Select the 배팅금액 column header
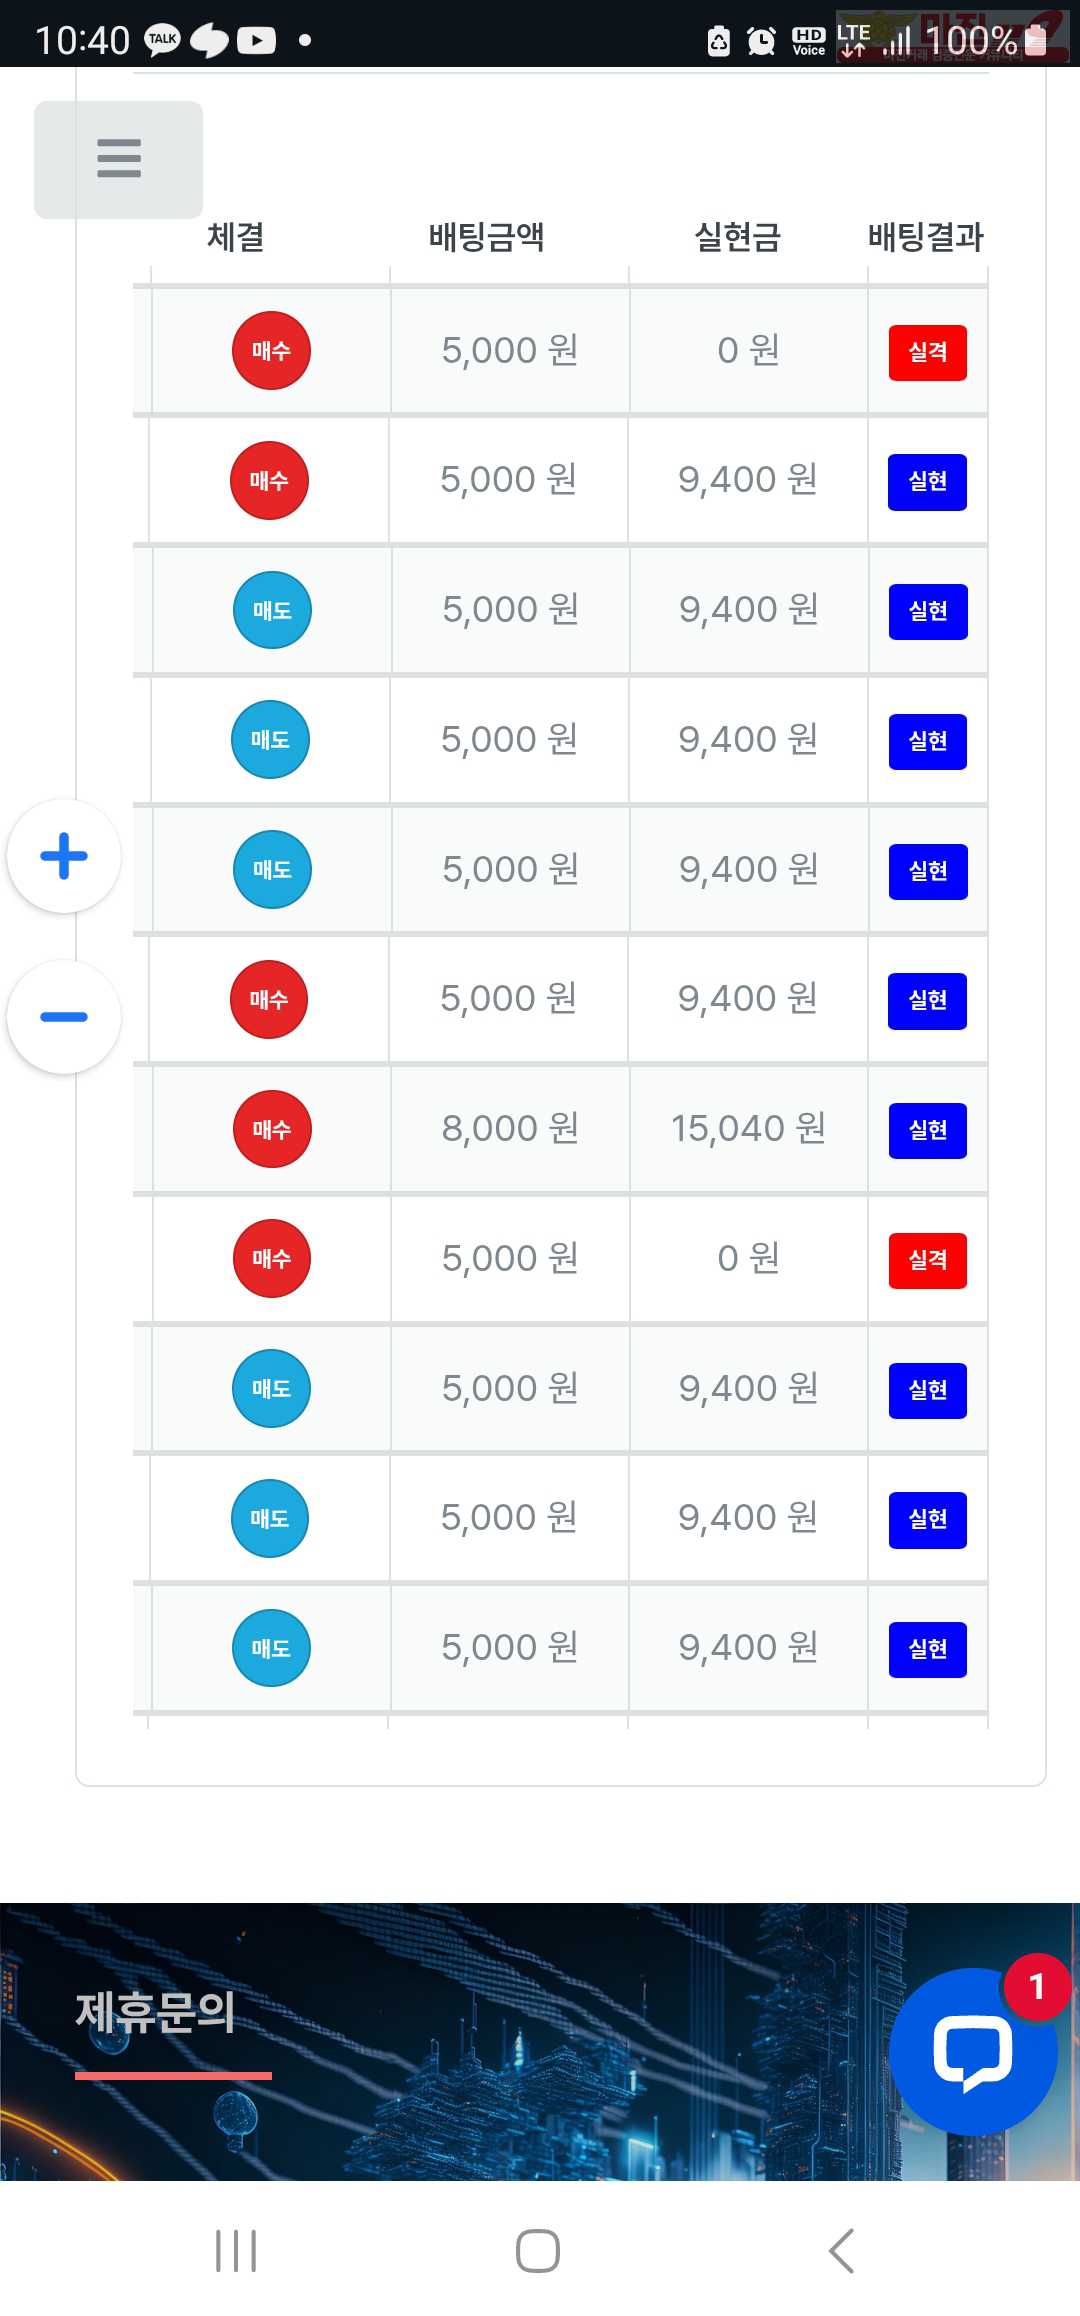 (486, 237)
